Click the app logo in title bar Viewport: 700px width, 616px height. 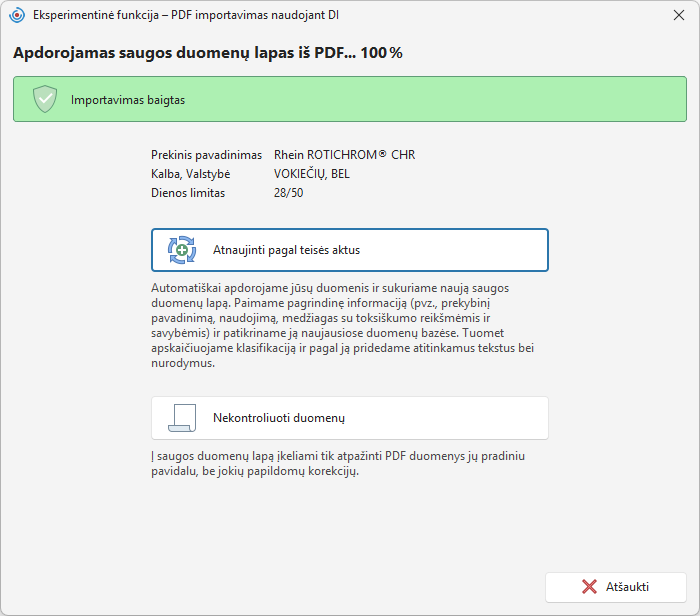click(x=17, y=15)
